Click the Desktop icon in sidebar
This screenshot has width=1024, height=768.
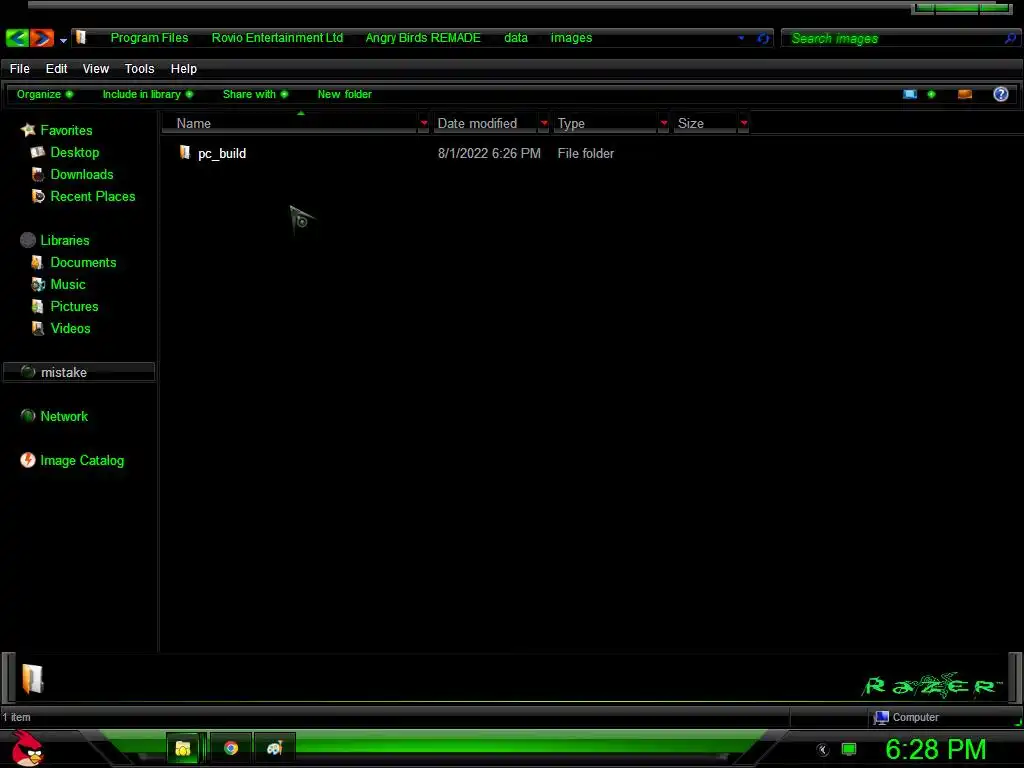coord(38,152)
